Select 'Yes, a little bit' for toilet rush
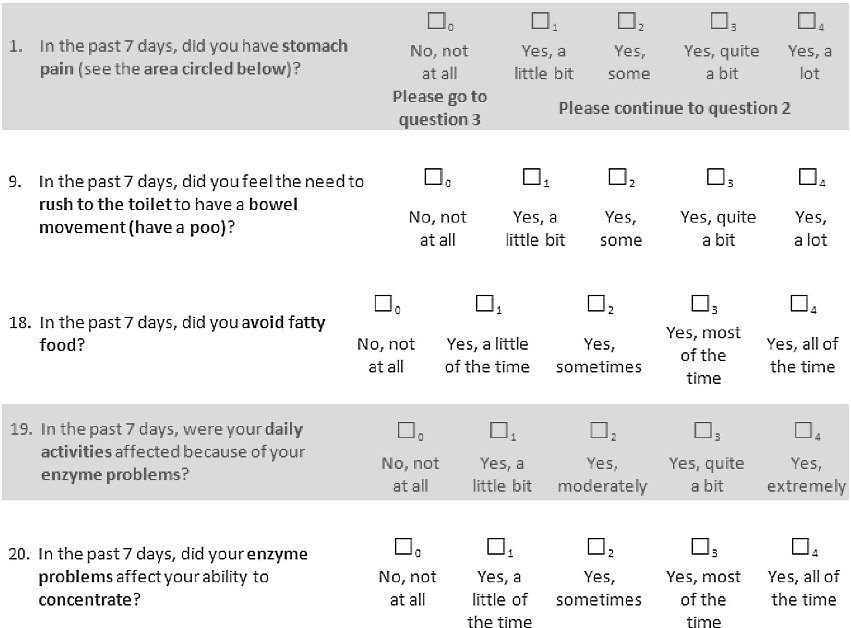 point(530,177)
